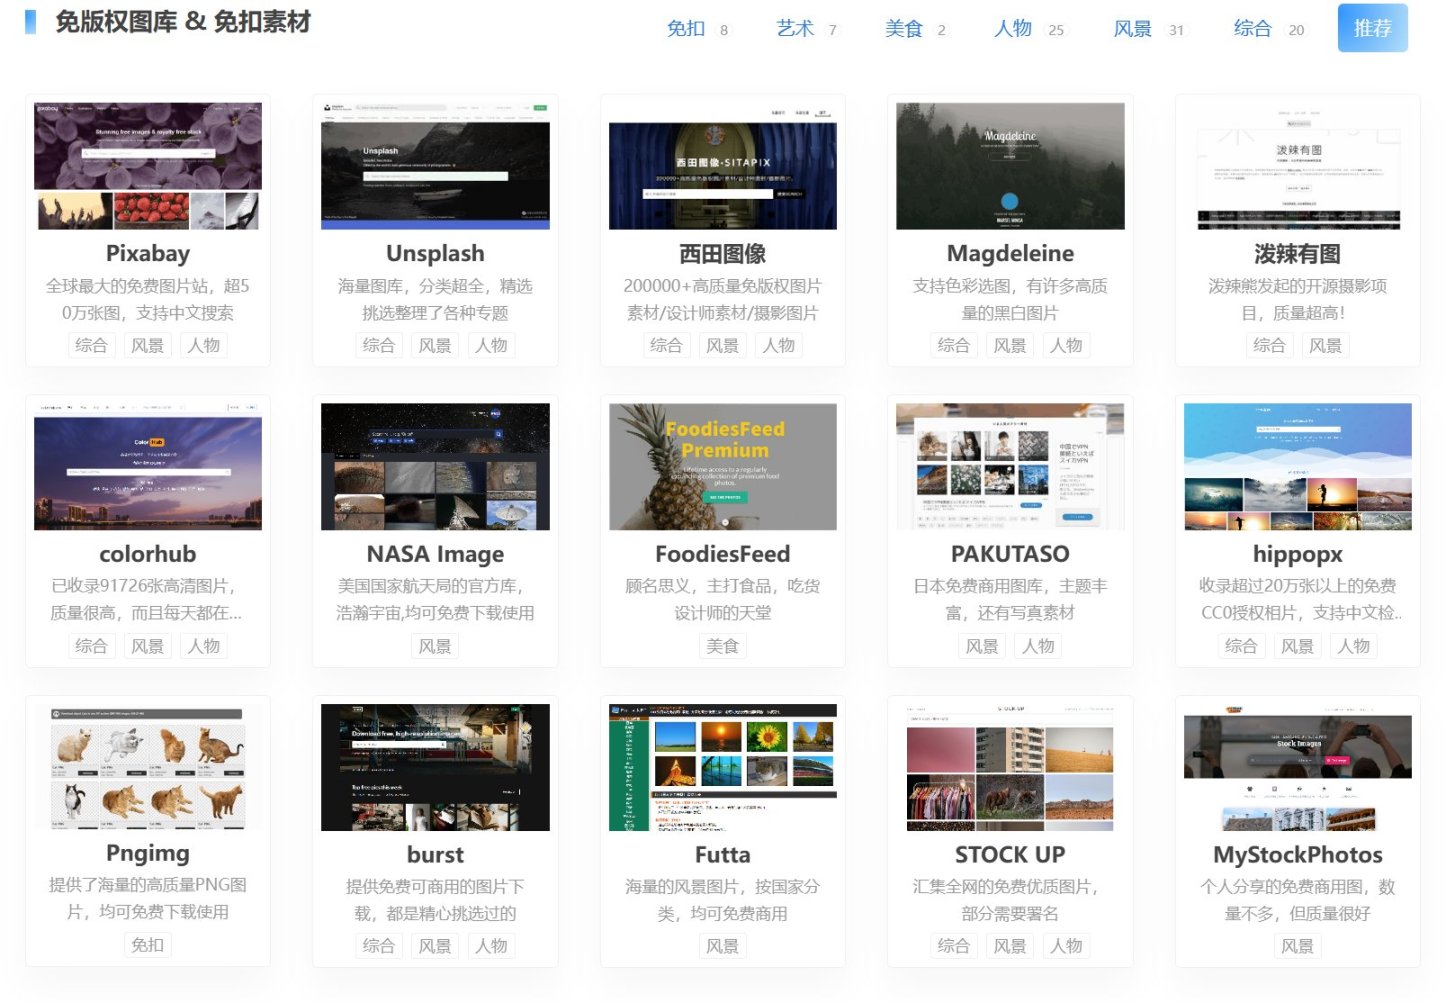Select the 风景 tag under Pixabay

tap(148, 345)
